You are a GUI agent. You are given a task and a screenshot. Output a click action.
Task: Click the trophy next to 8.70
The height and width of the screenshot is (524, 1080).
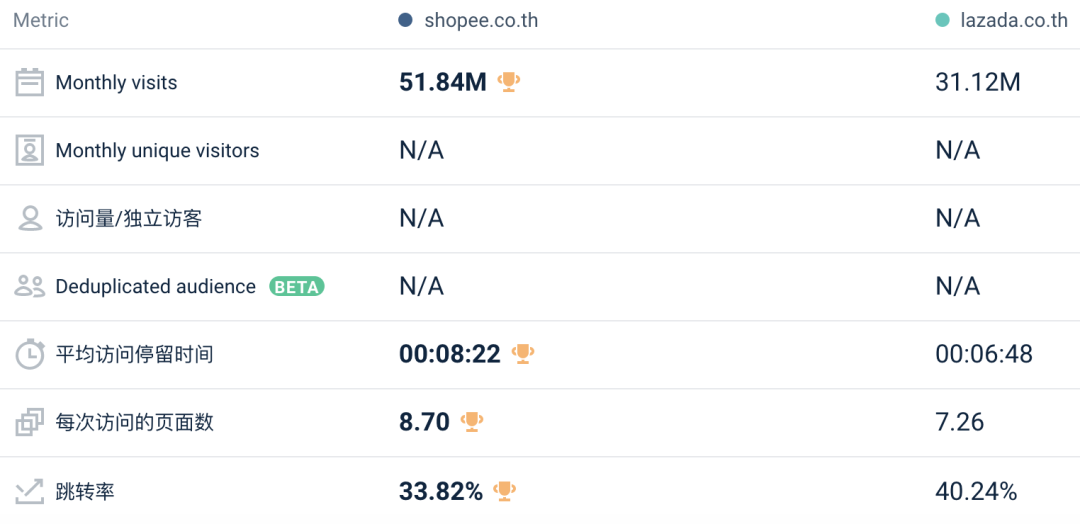pos(472,421)
